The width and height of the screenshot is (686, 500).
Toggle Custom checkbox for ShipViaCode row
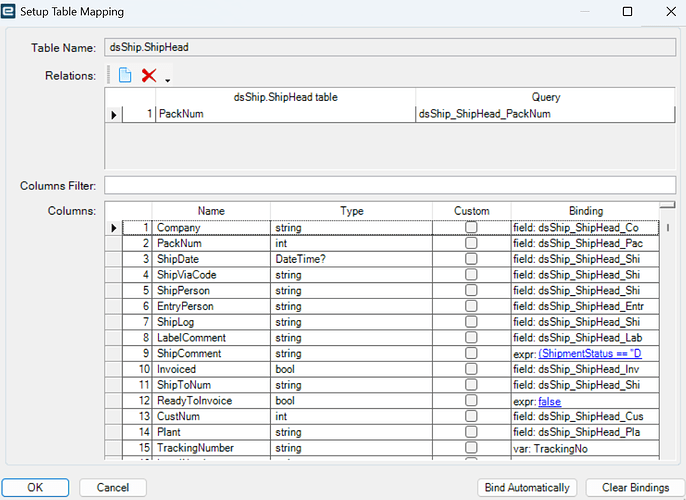point(471,275)
